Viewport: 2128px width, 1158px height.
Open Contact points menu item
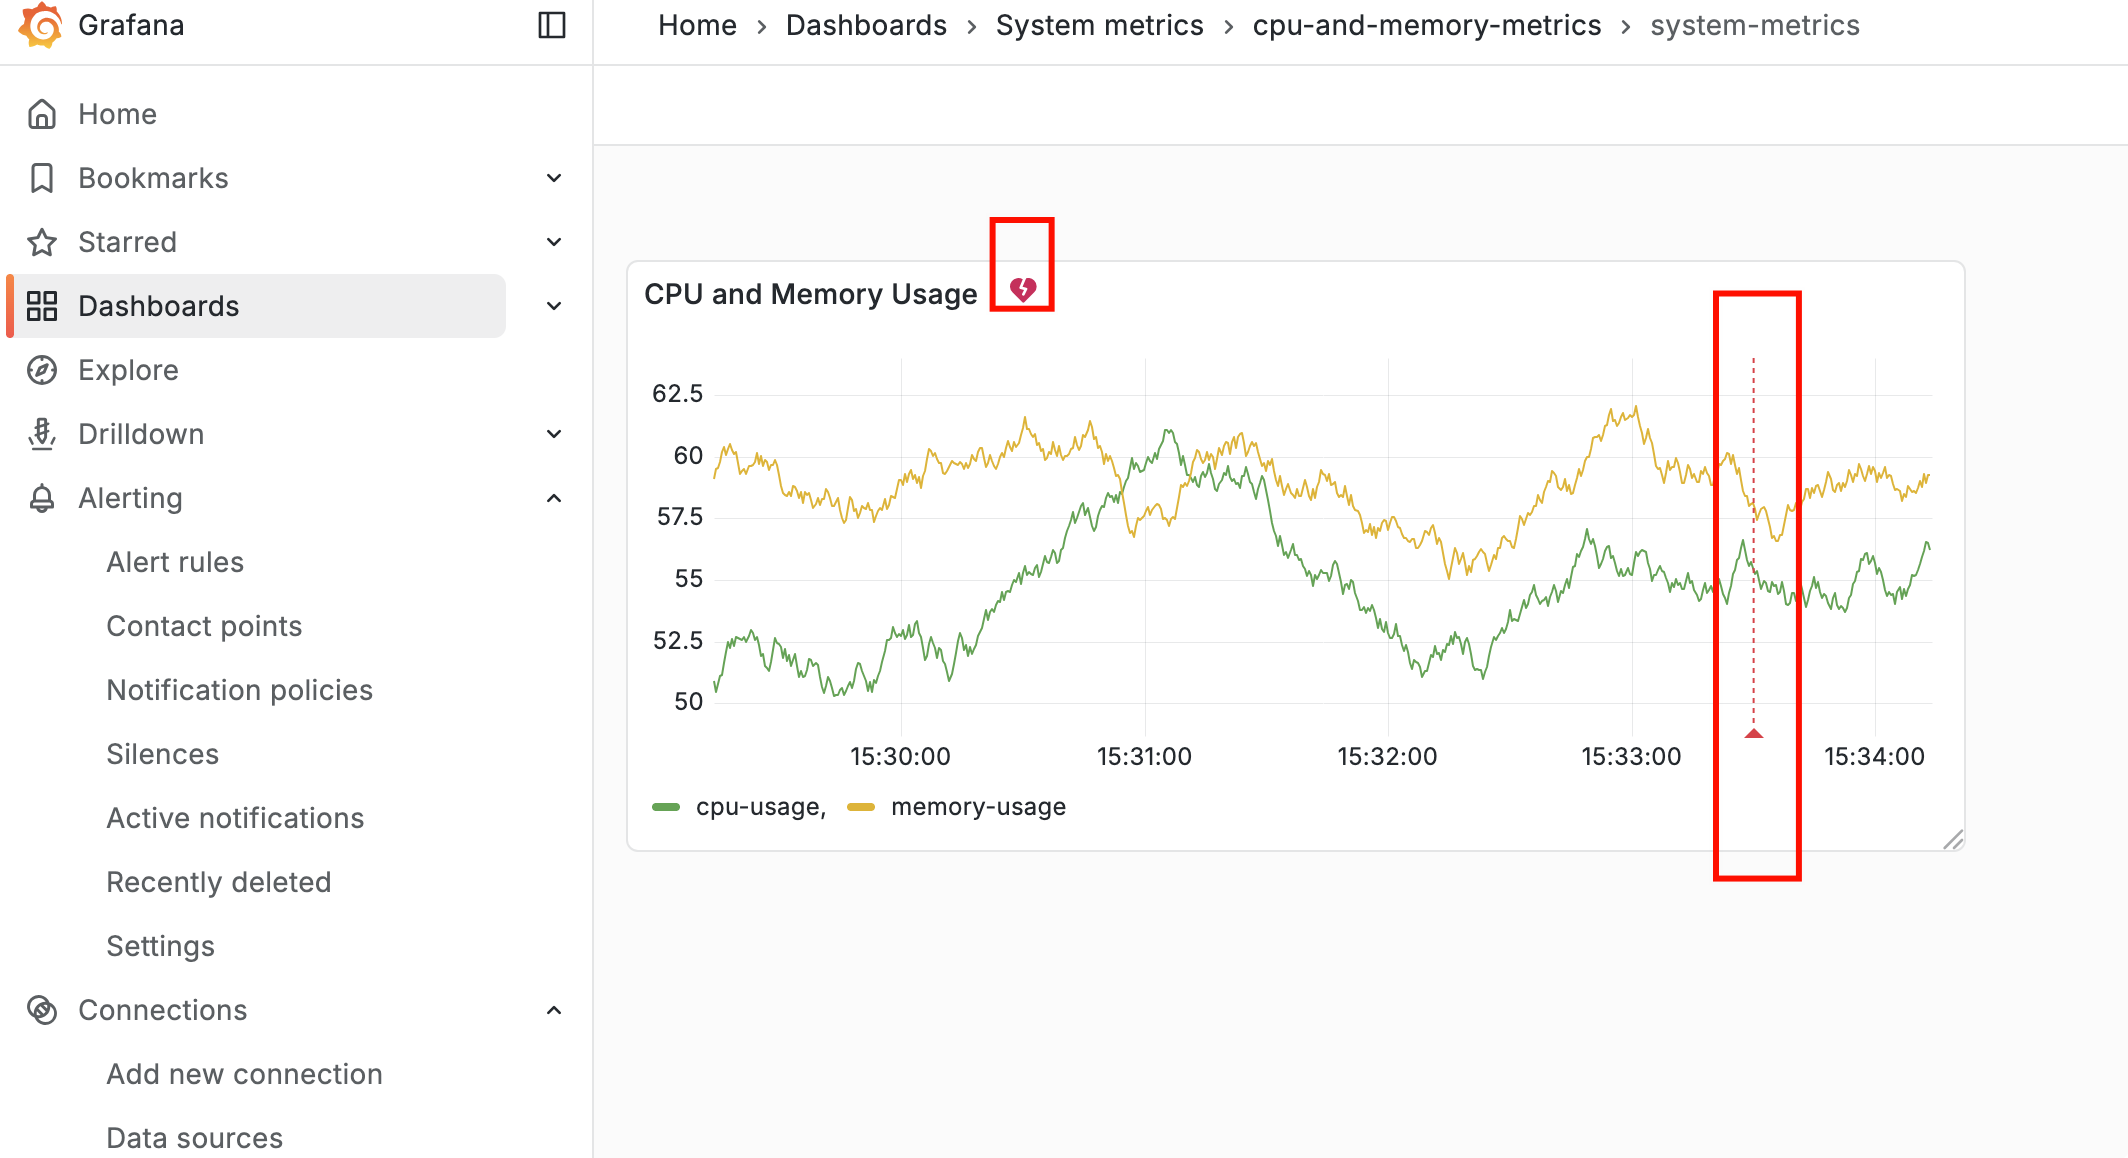204,626
